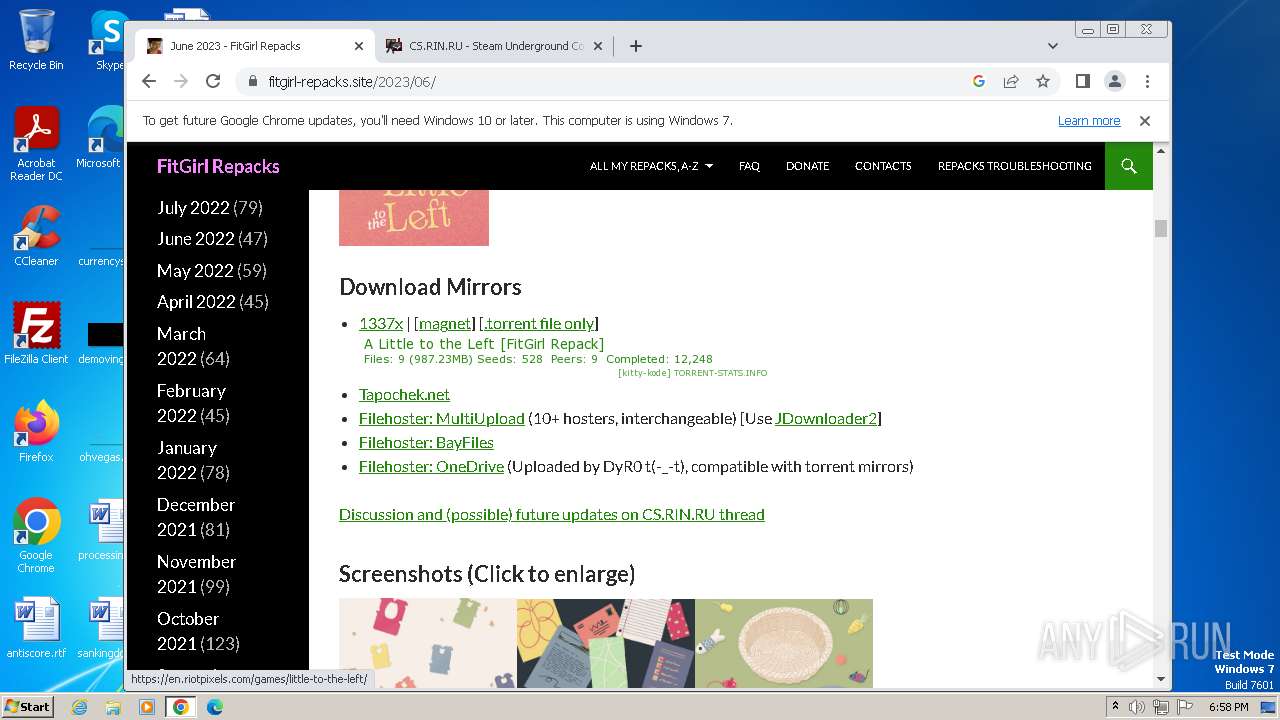Open May 2022 archive

194,270
